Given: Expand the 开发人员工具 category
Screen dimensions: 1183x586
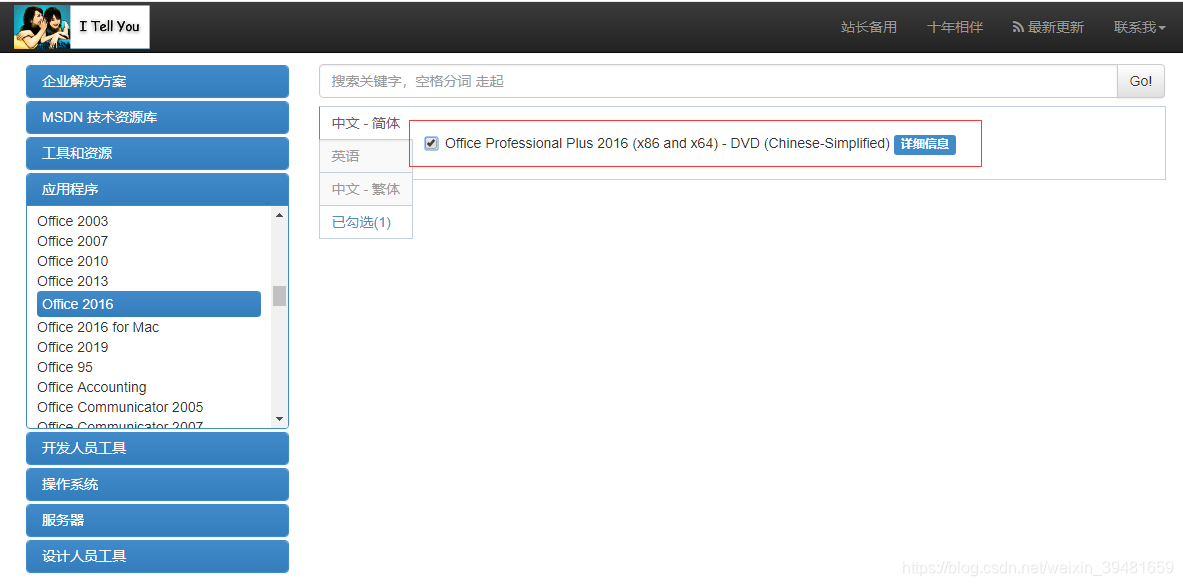Looking at the screenshot, I should click(157, 448).
